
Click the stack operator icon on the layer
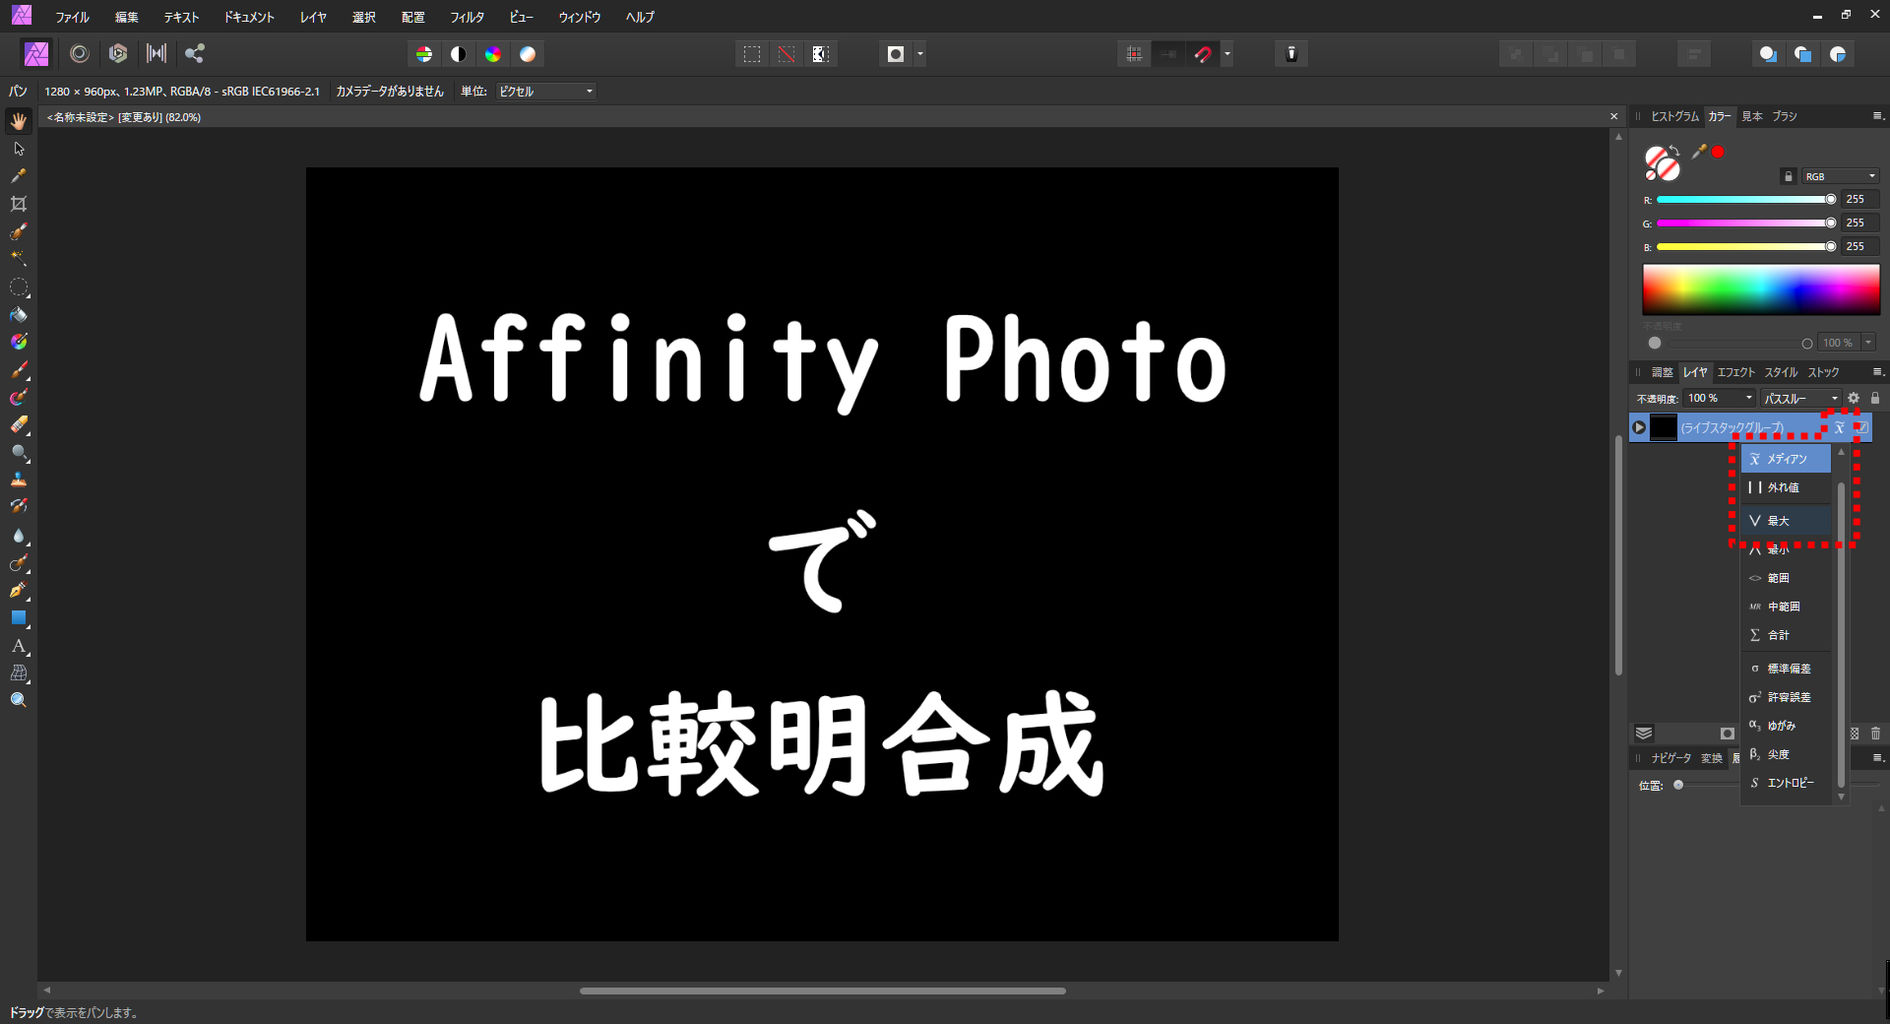(x=1839, y=428)
